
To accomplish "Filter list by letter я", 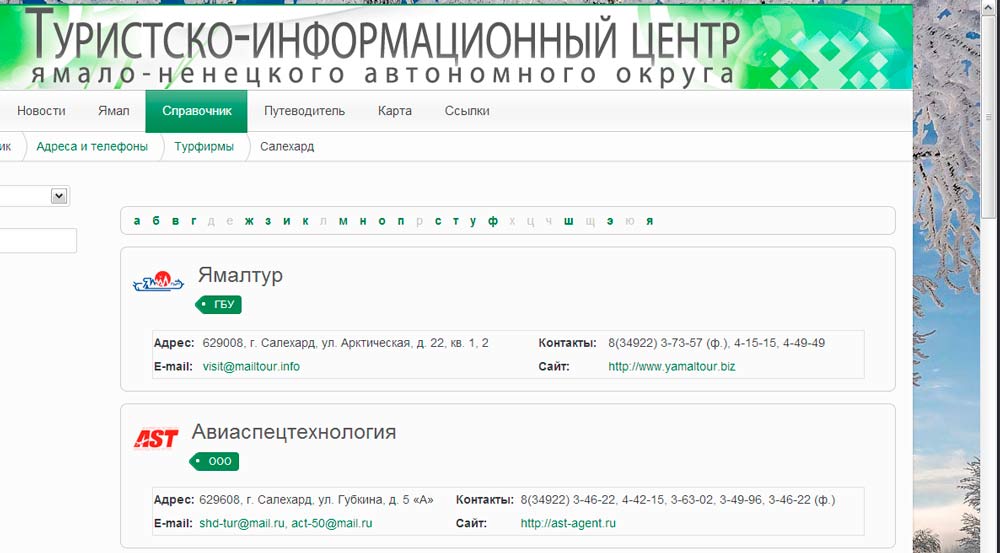I will (x=649, y=221).
